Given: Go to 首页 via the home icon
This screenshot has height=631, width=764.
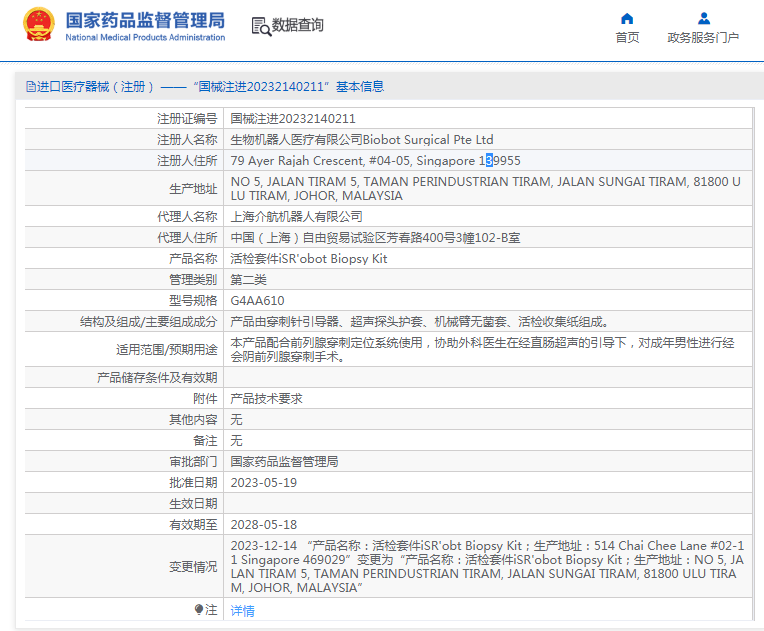Looking at the screenshot, I should [627, 19].
